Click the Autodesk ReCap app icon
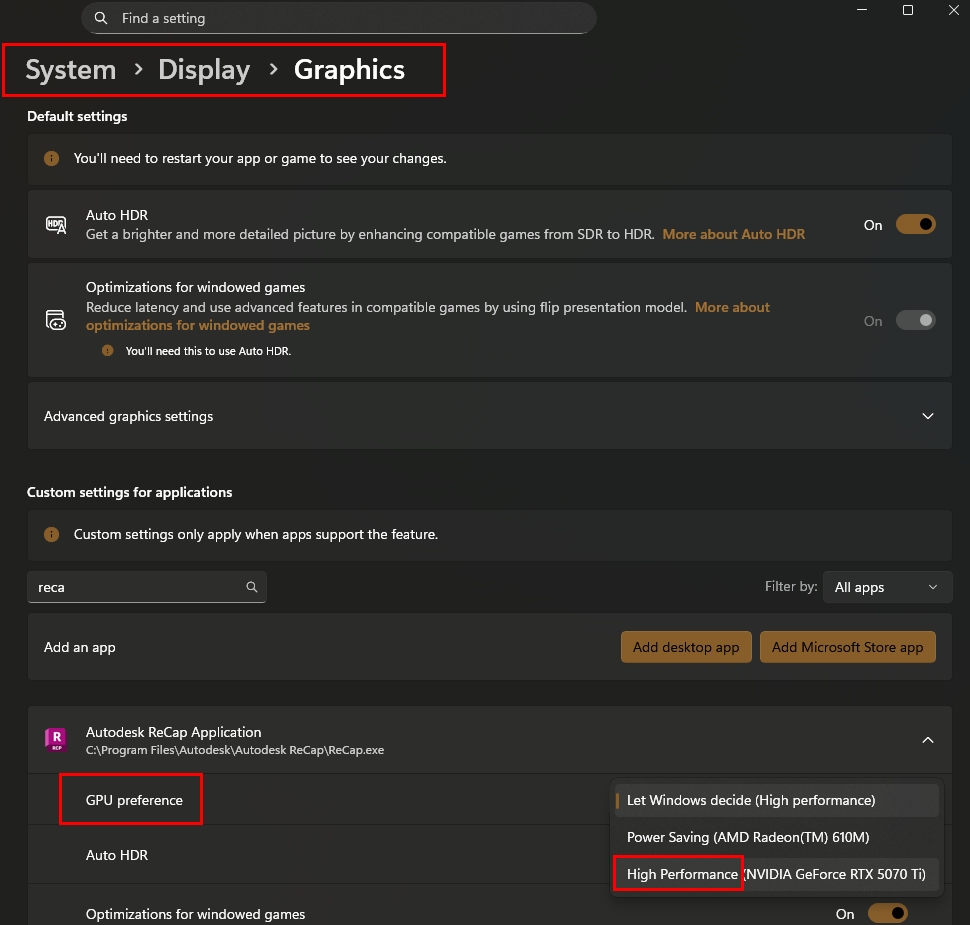Screen dimensions: 970x925 click(x=56, y=739)
